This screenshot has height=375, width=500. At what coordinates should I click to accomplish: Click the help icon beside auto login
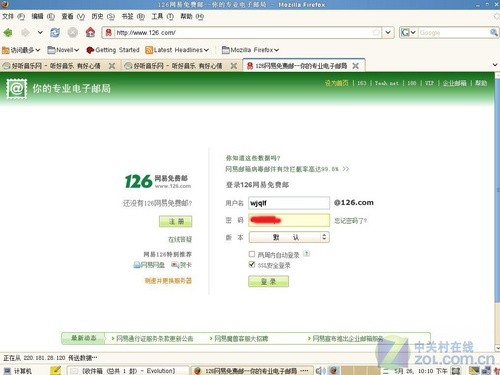pos(307,254)
